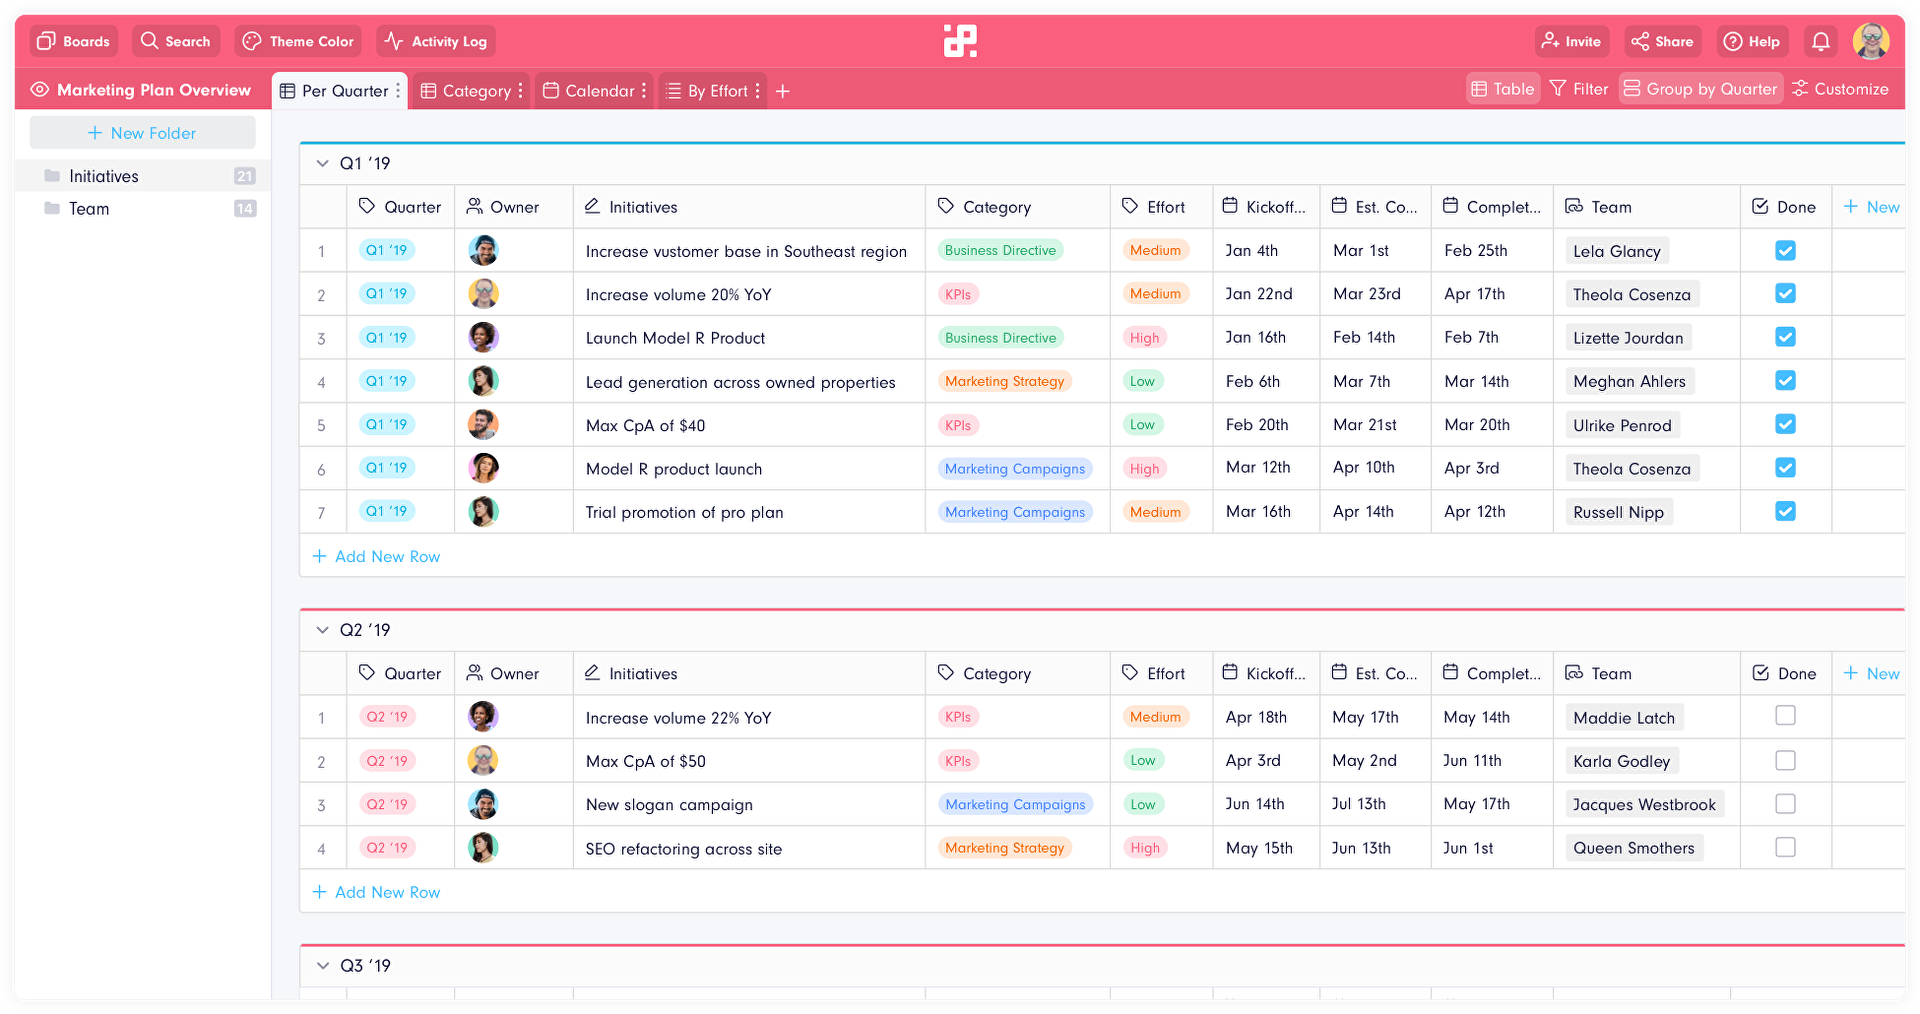1920x1014 pixels.
Task: Open your profile avatar
Action: click(1871, 41)
